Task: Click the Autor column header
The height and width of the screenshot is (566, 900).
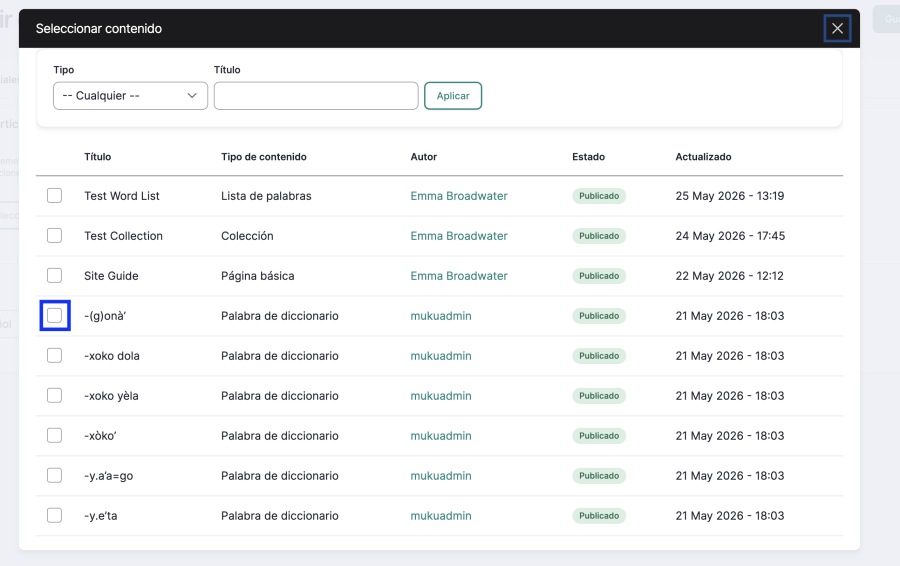Action: pyautogui.click(x=424, y=157)
